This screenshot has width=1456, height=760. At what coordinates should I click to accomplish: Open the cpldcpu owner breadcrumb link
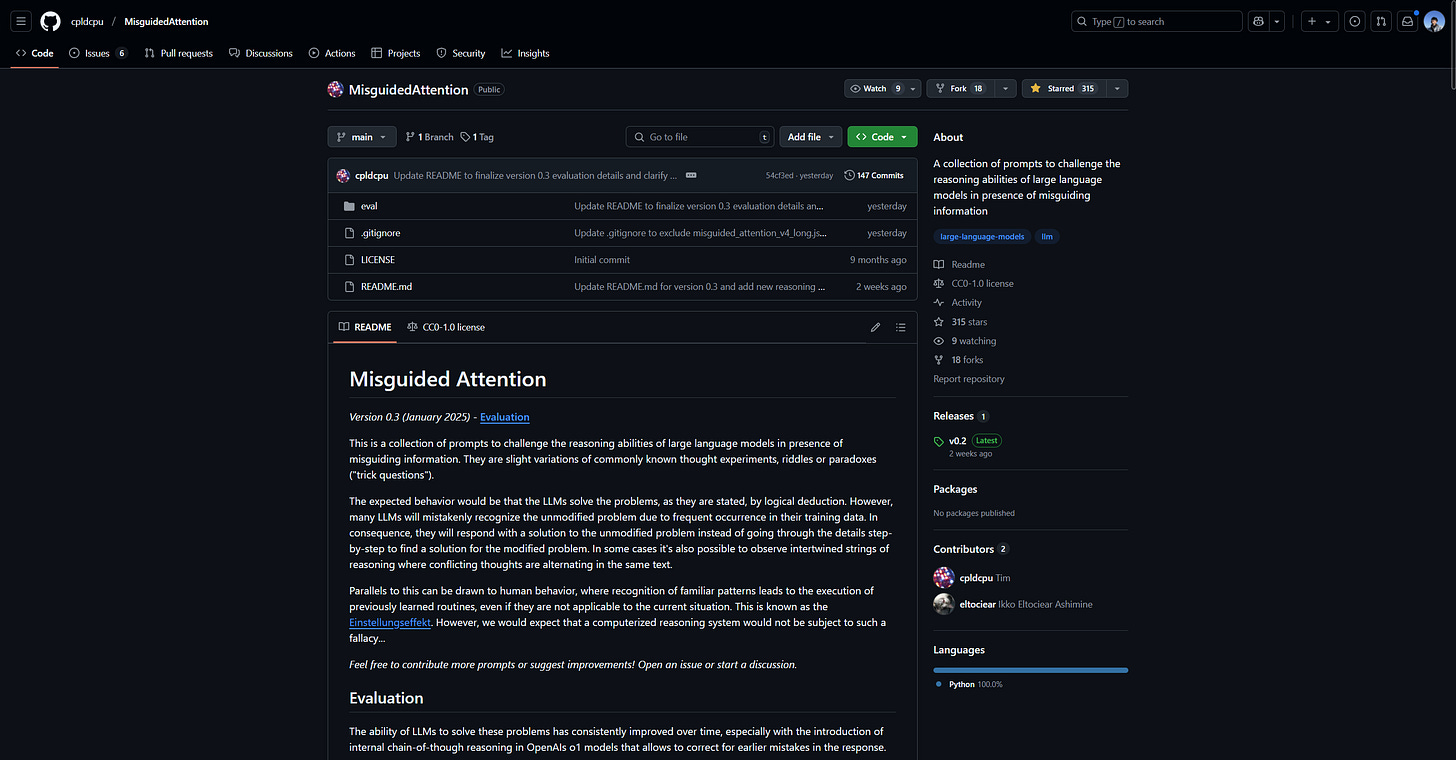pos(87,21)
